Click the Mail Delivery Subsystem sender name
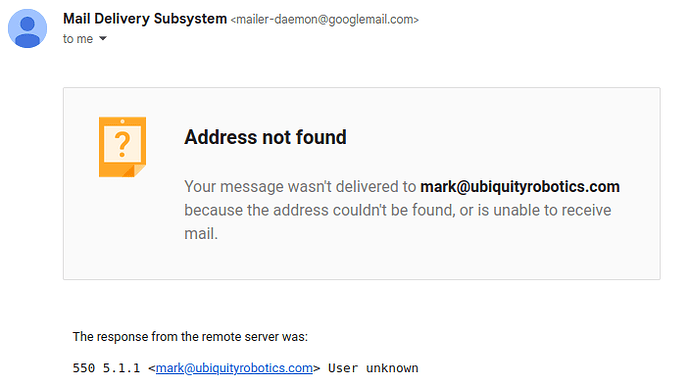Screen dimensions: 690x387 pyautogui.click(x=145, y=19)
